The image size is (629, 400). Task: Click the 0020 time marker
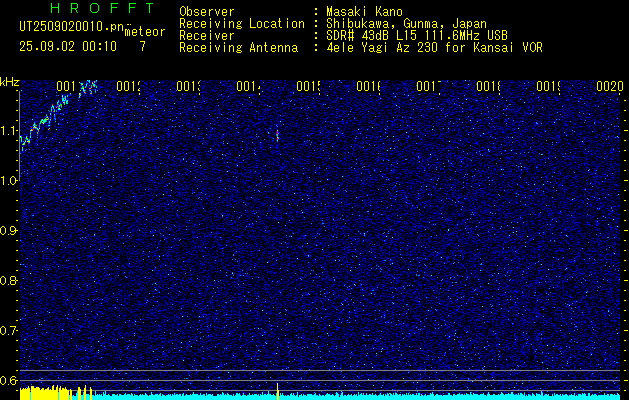[610, 86]
